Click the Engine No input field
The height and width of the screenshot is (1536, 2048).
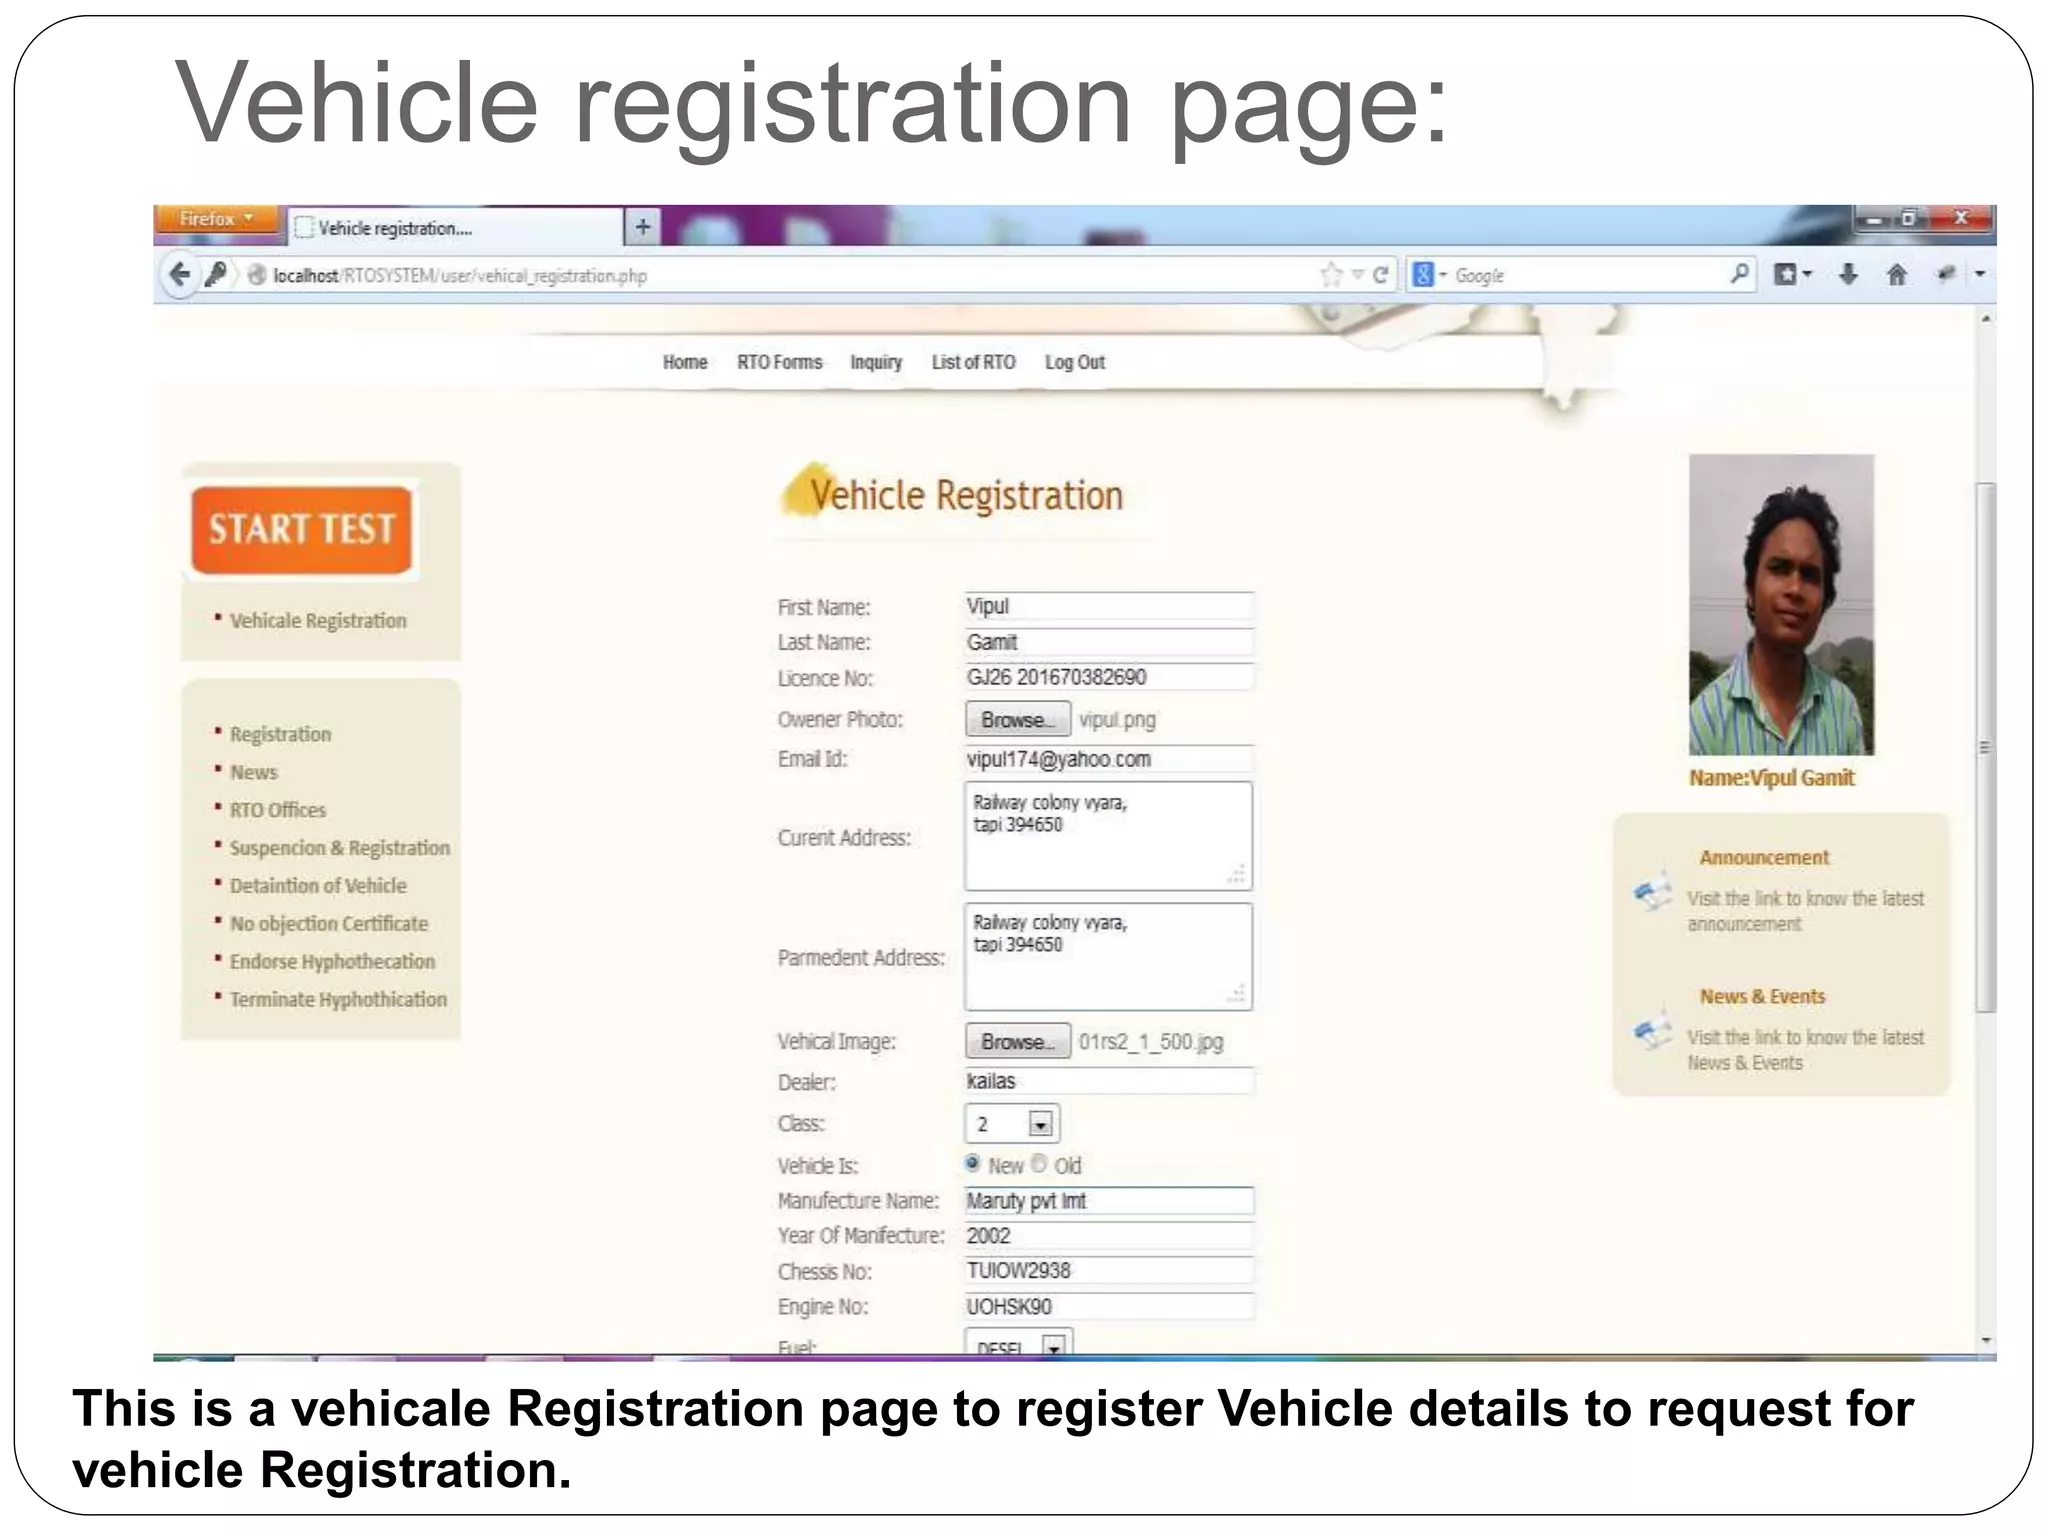tap(1109, 1307)
